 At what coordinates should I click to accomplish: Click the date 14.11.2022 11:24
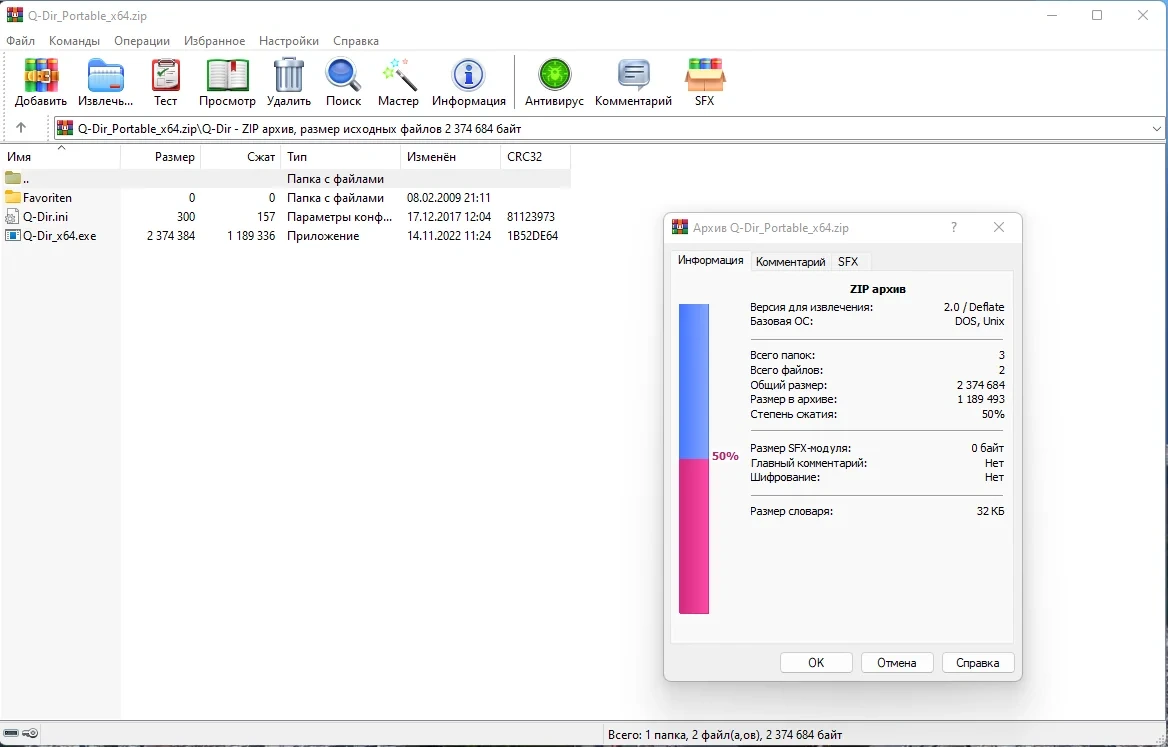click(x=449, y=235)
